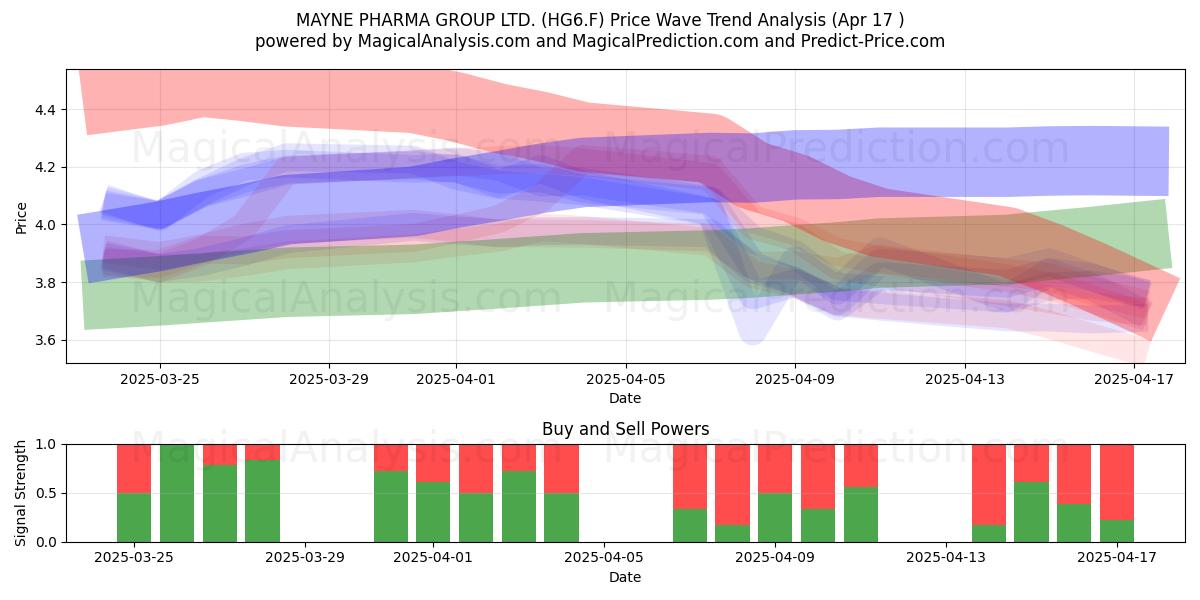Click the 'Date' label below the signal chart
Image resolution: width=1200 pixels, height=600 pixels.
pyautogui.click(x=625, y=577)
